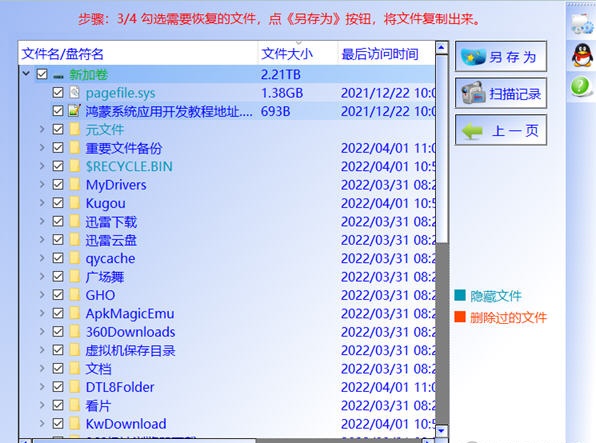Expand the 元文件 folder
The height and width of the screenshot is (443, 596).
(x=42, y=129)
